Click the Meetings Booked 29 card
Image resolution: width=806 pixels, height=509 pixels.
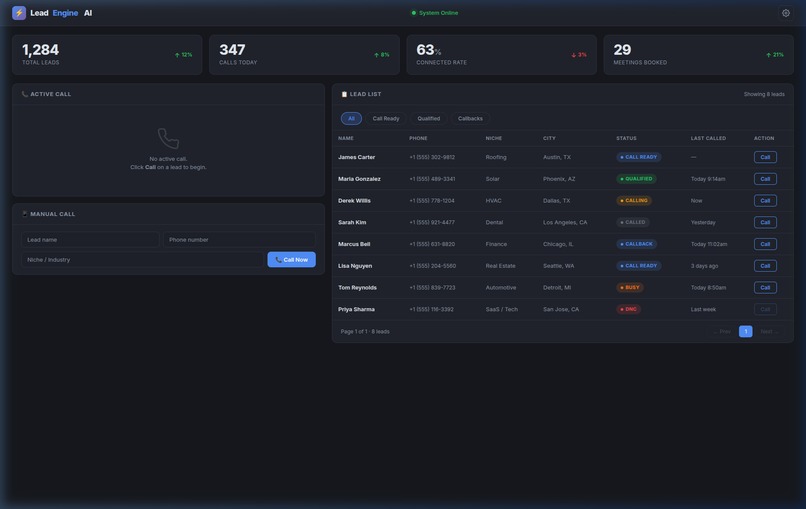[x=699, y=55]
